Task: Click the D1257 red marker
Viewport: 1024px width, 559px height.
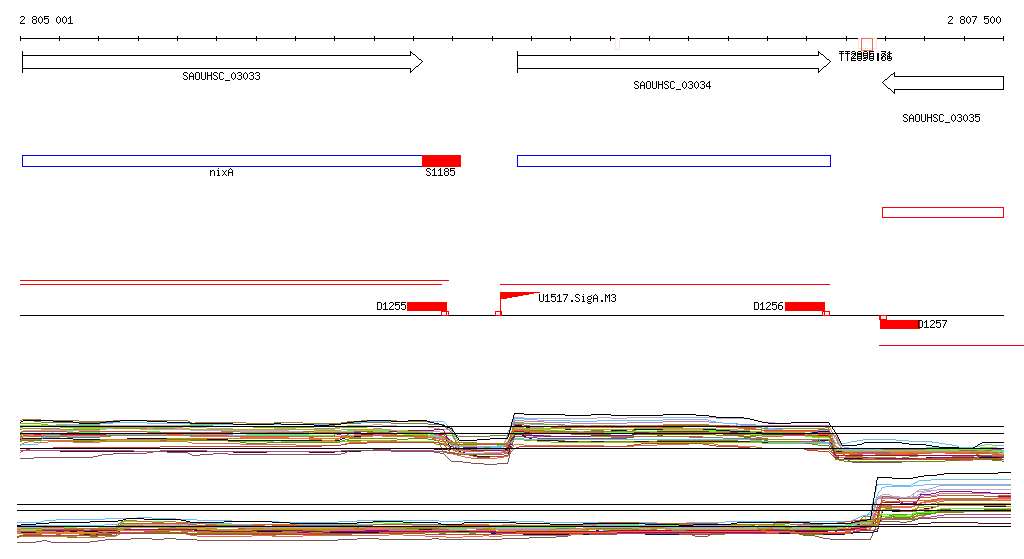Action: (899, 324)
